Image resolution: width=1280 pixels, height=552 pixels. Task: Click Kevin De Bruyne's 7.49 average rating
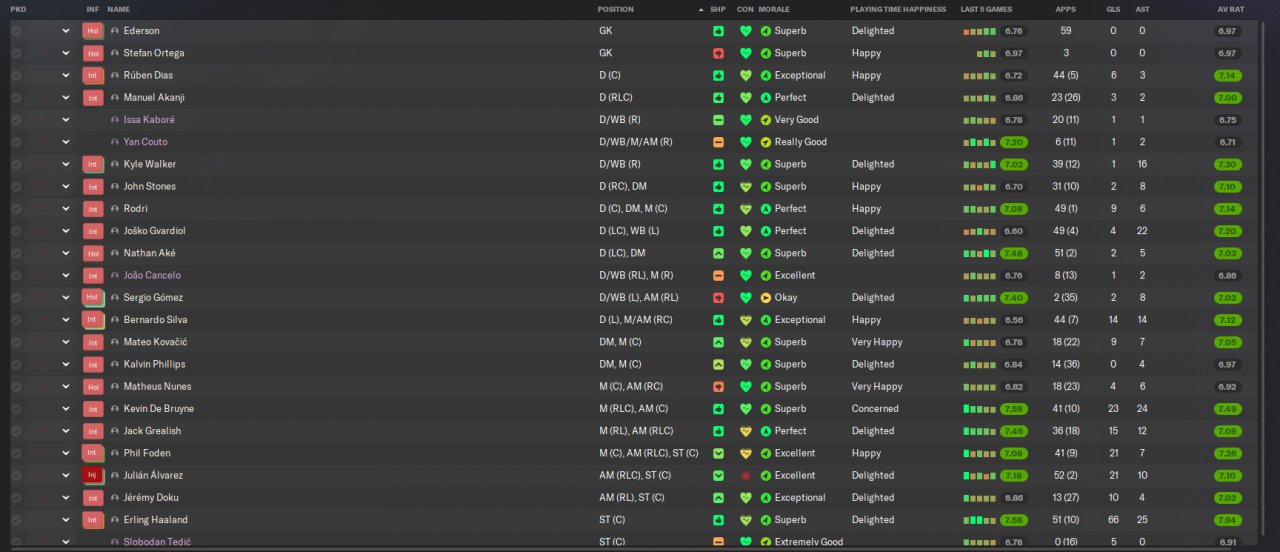[x=1227, y=408]
